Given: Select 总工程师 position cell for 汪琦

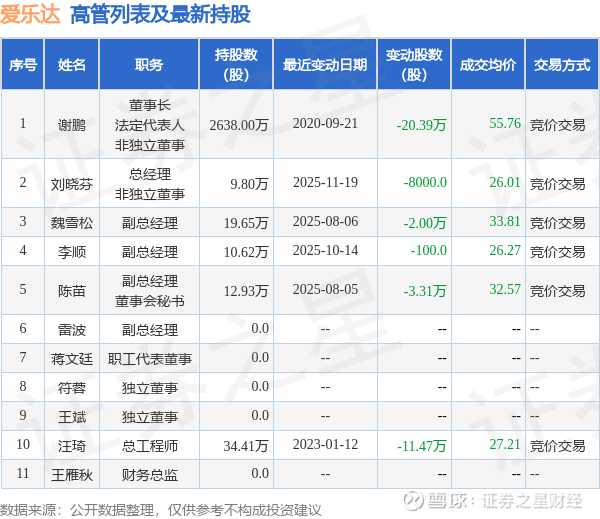Looking at the screenshot, I should click(150, 446).
